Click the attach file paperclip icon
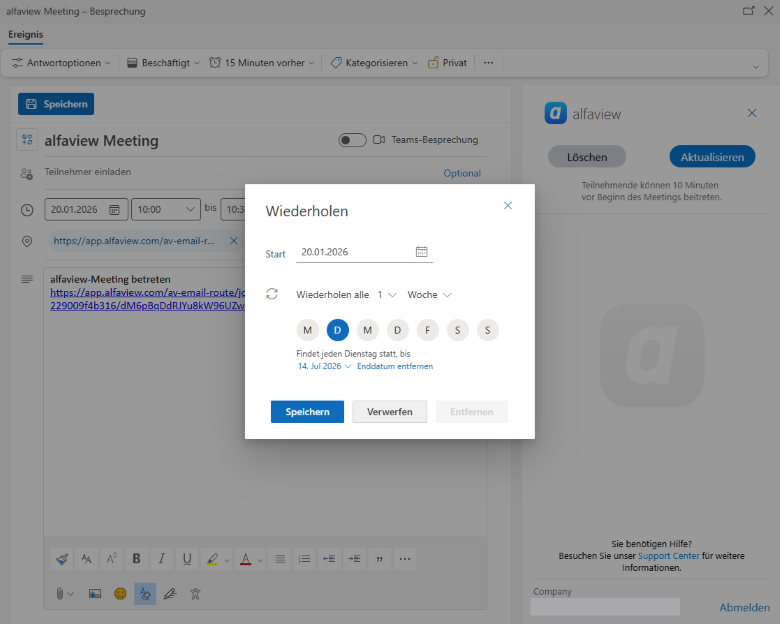This screenshot has width=780, height=624. pyautogui.click(x=60, y=594)
